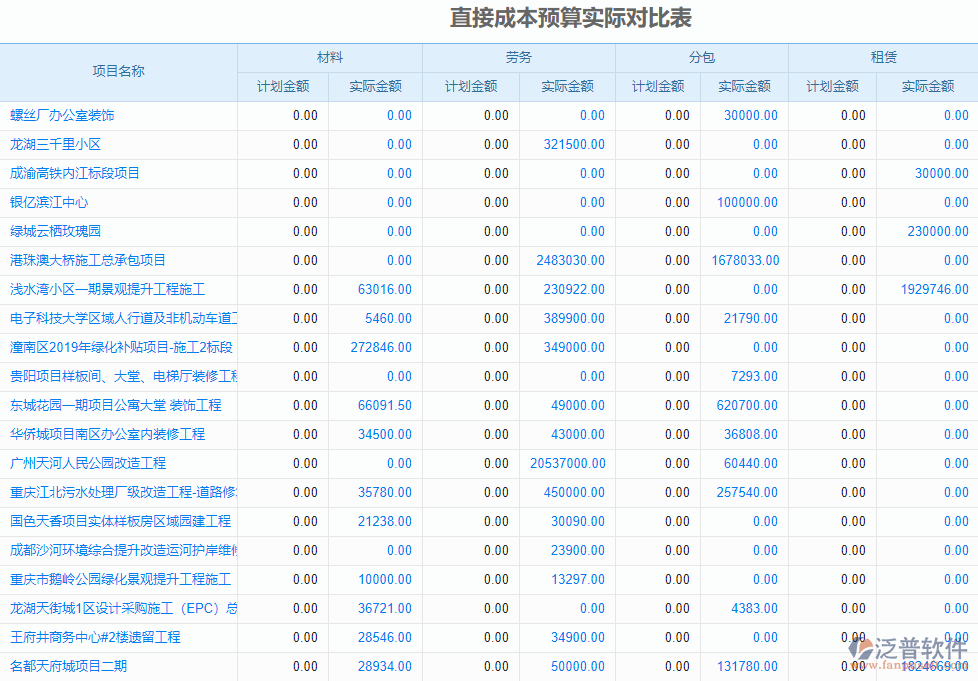Click the 材料 column group header
Screen dimensions: 978x681
click(x=330, y=57)
